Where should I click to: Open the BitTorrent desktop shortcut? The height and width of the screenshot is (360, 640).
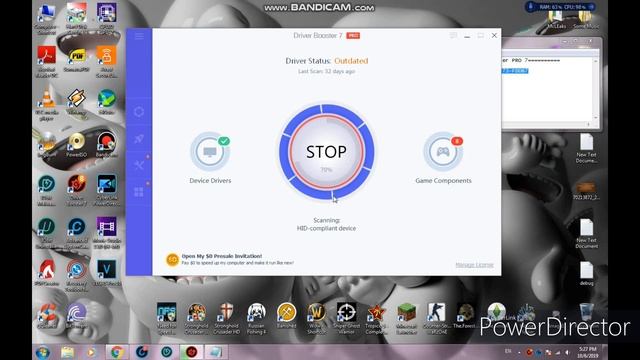(76, 315)
